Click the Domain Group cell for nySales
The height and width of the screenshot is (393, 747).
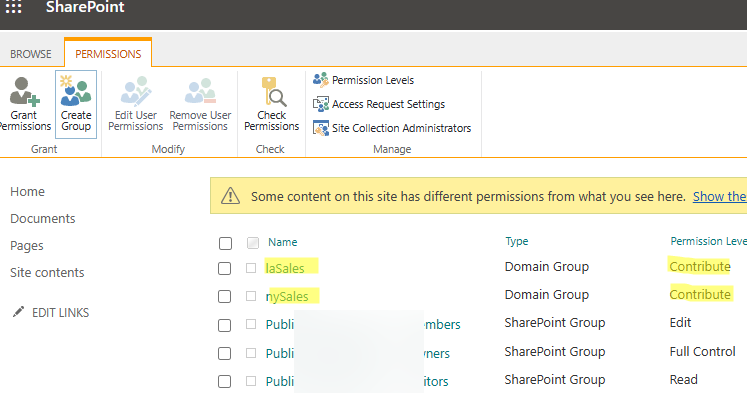click(546, 295)
